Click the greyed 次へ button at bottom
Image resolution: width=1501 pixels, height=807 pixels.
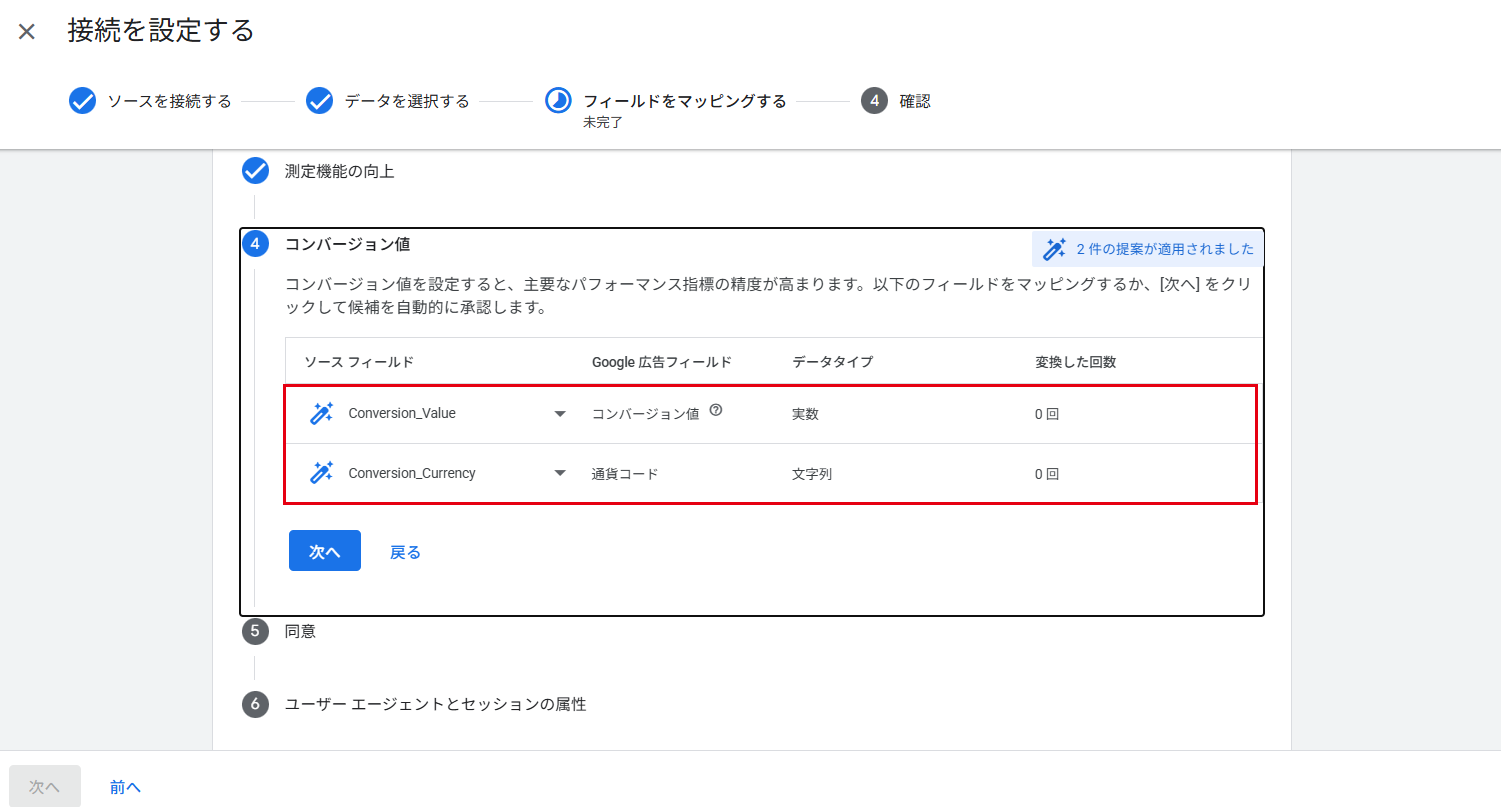point(45,787)
